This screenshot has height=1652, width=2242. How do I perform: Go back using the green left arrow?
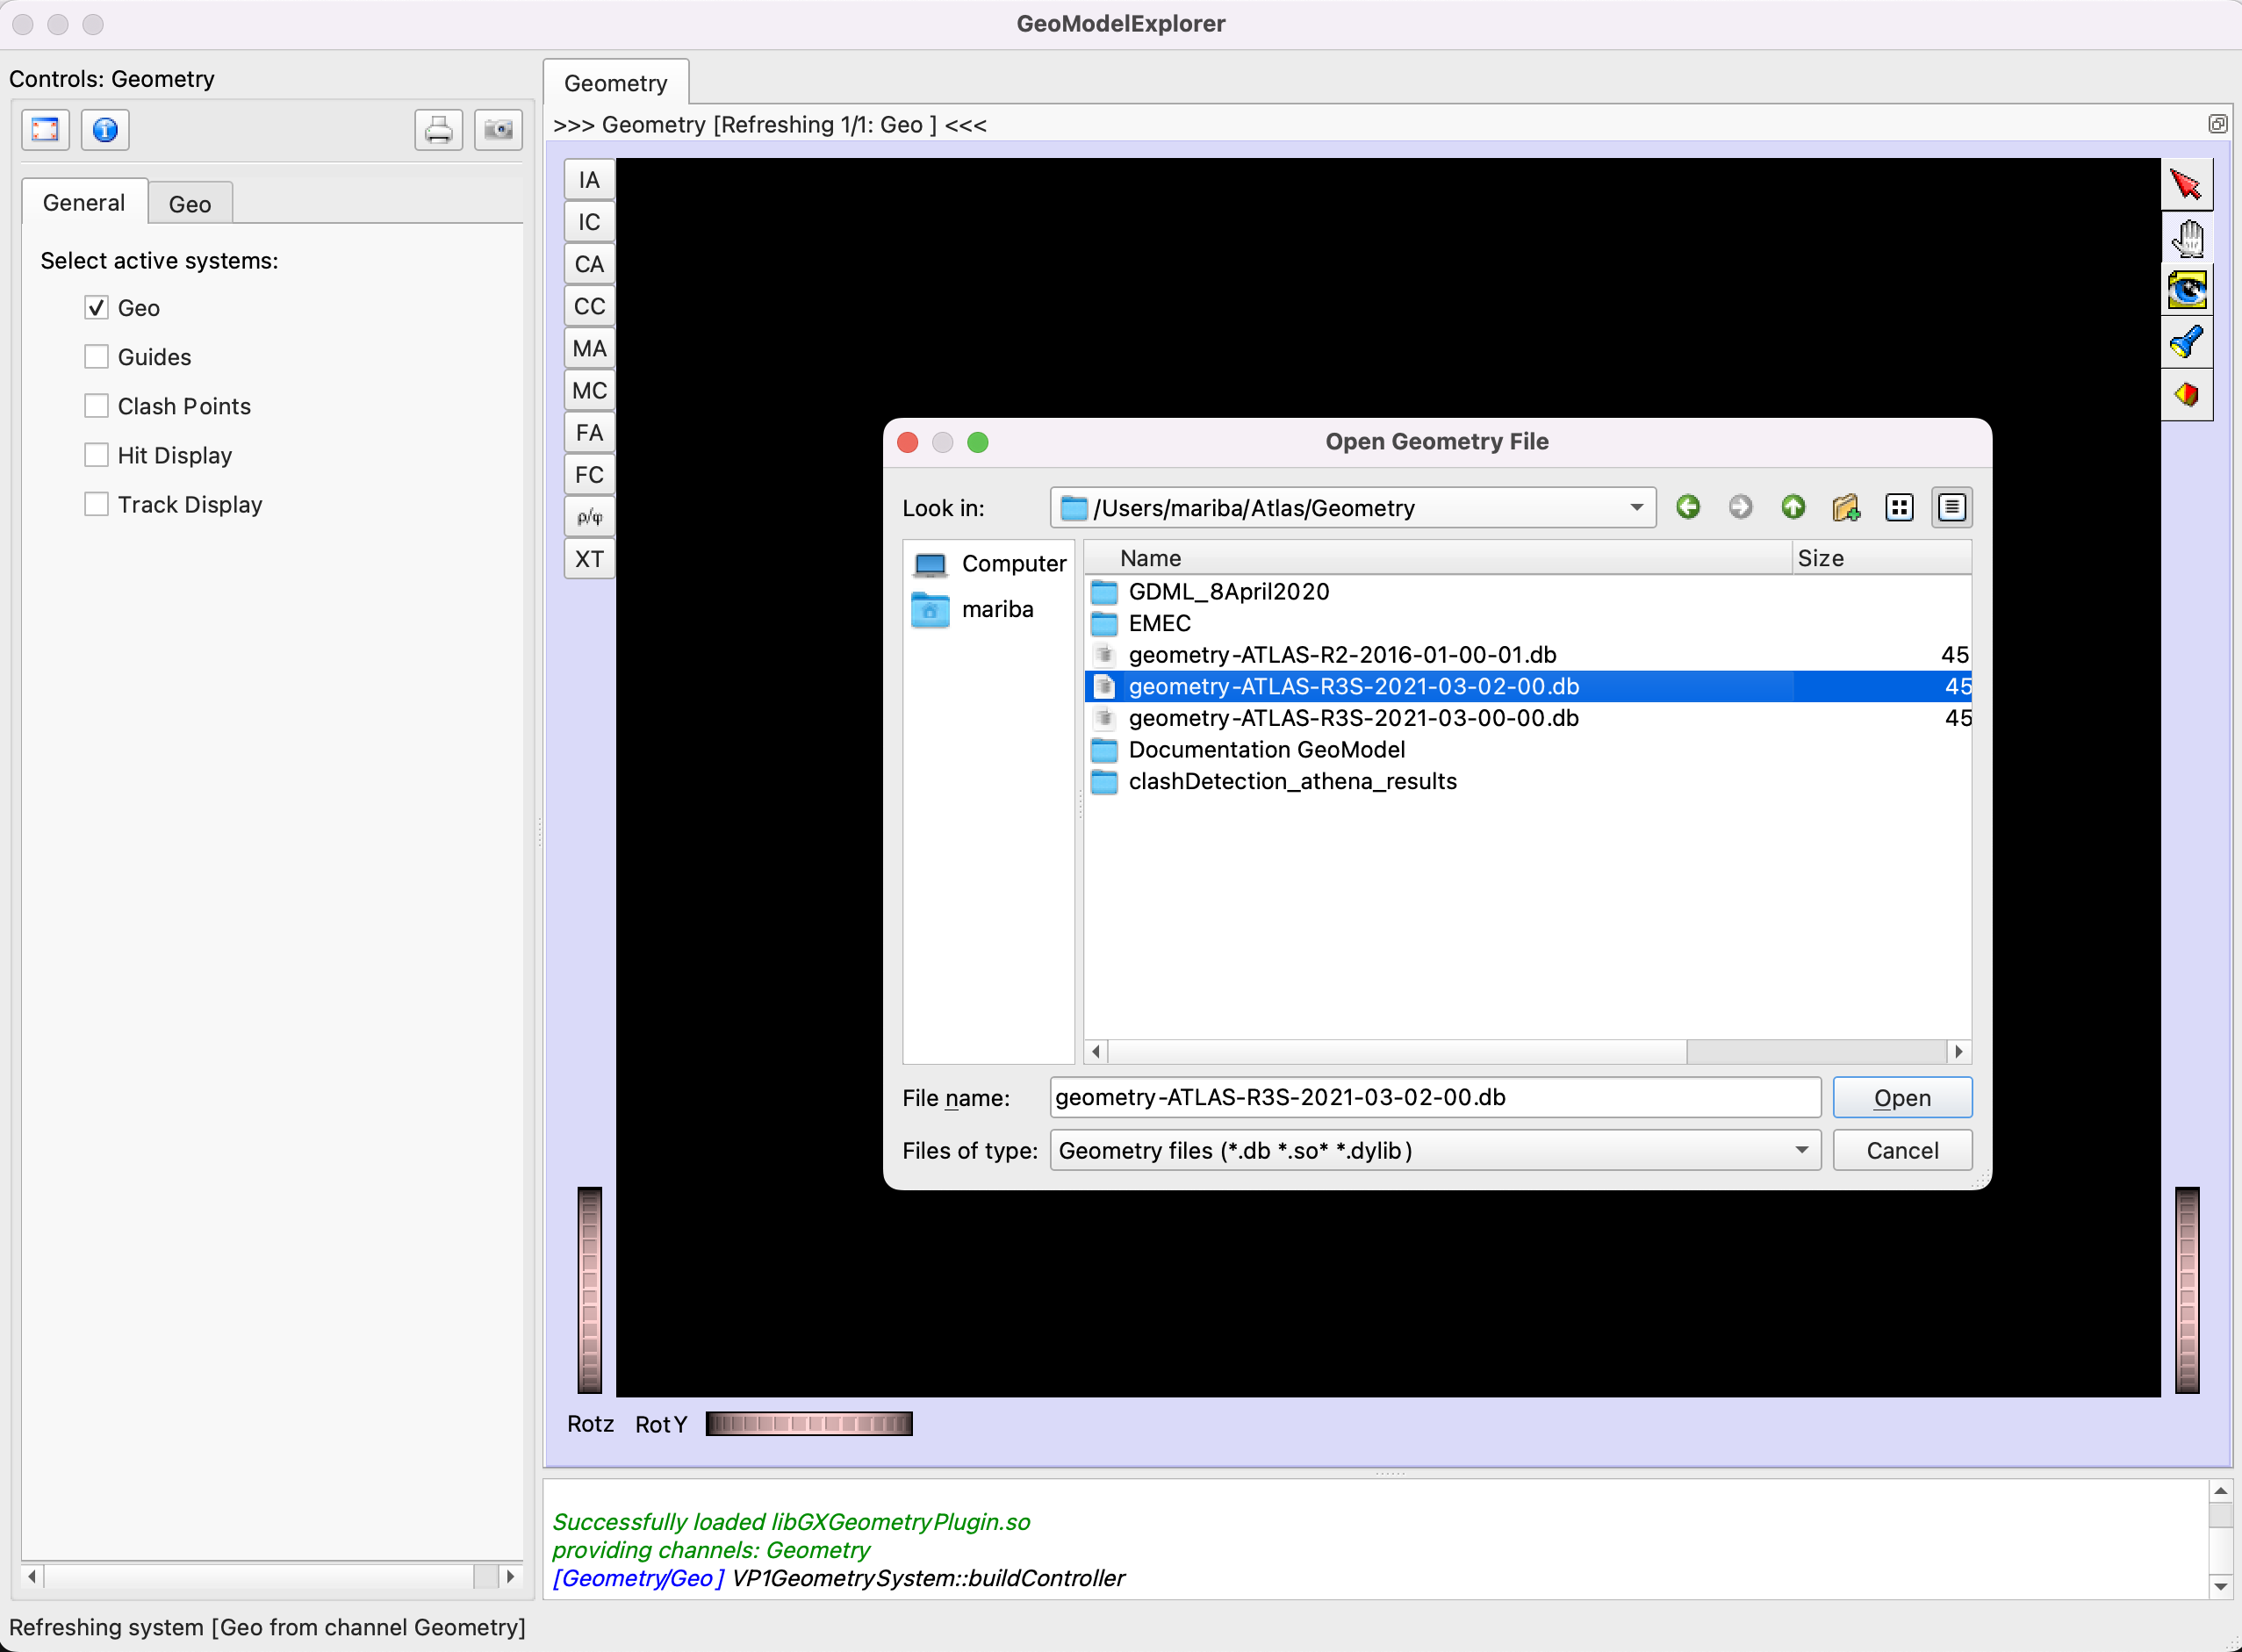point(1688,507)
